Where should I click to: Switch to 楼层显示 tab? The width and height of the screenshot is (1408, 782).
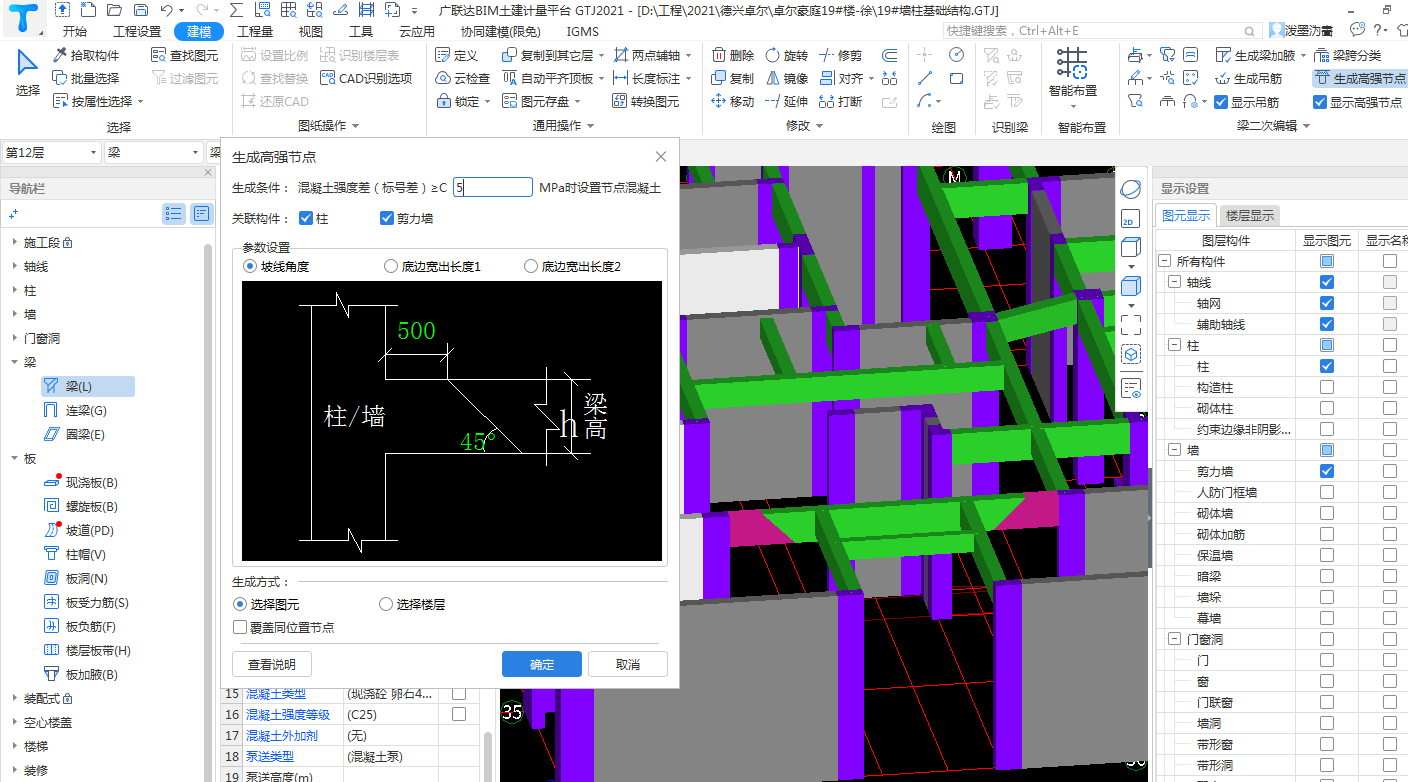tap(1250, 215)
